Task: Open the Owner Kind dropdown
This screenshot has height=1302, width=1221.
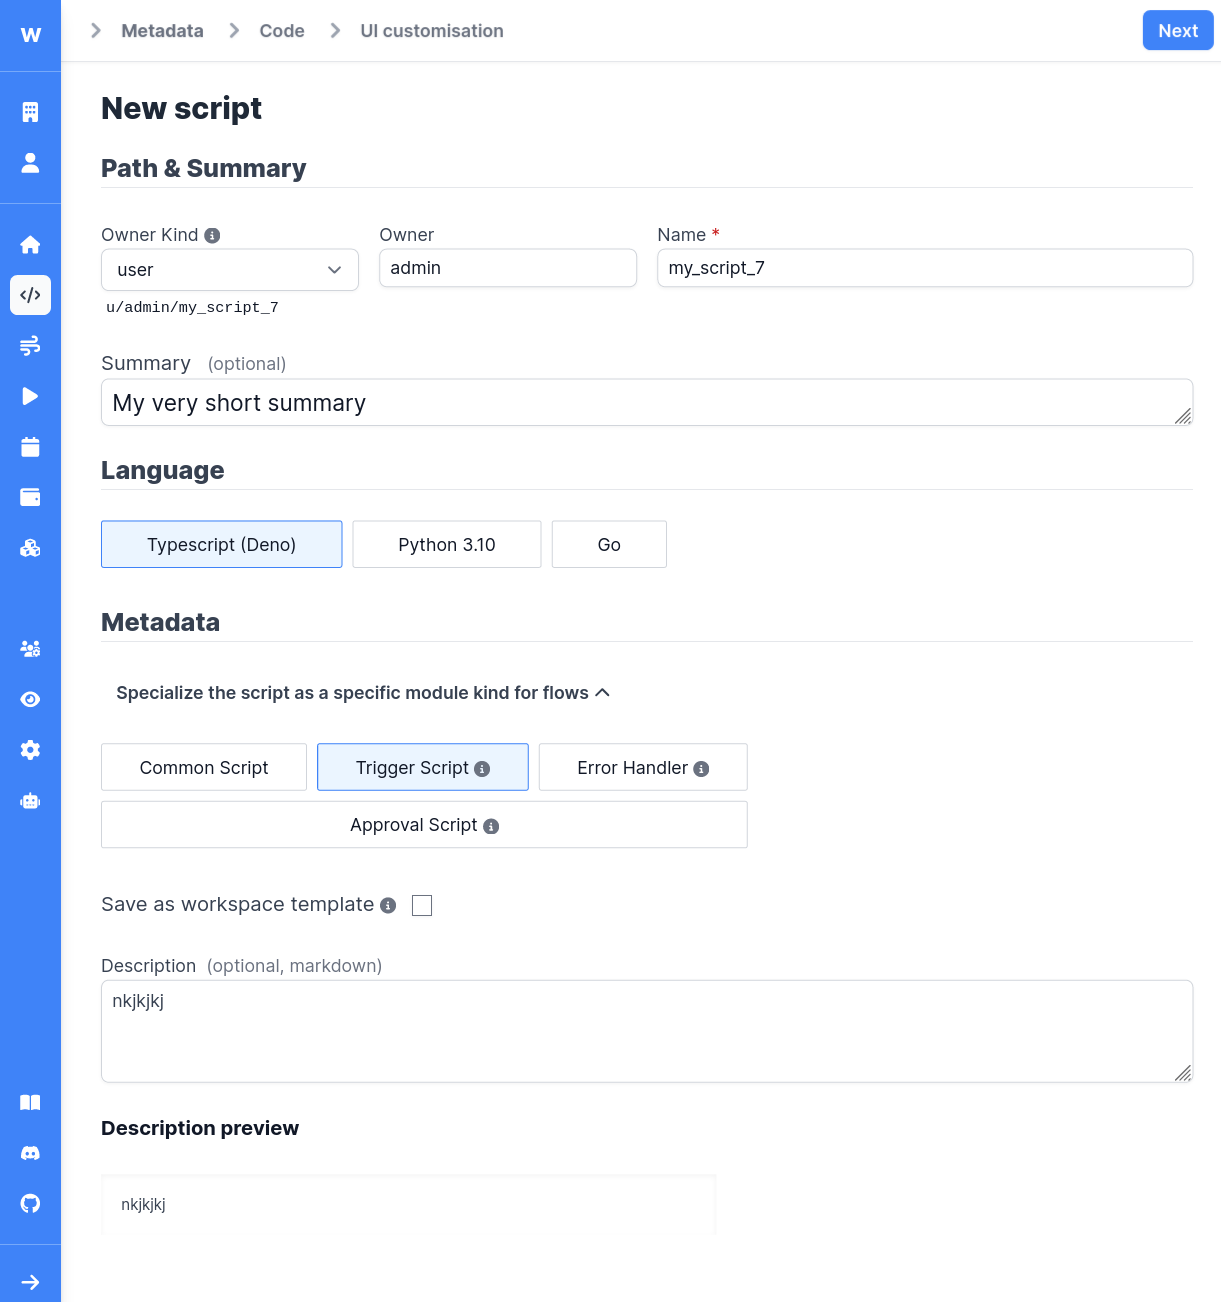Action: 230,270
